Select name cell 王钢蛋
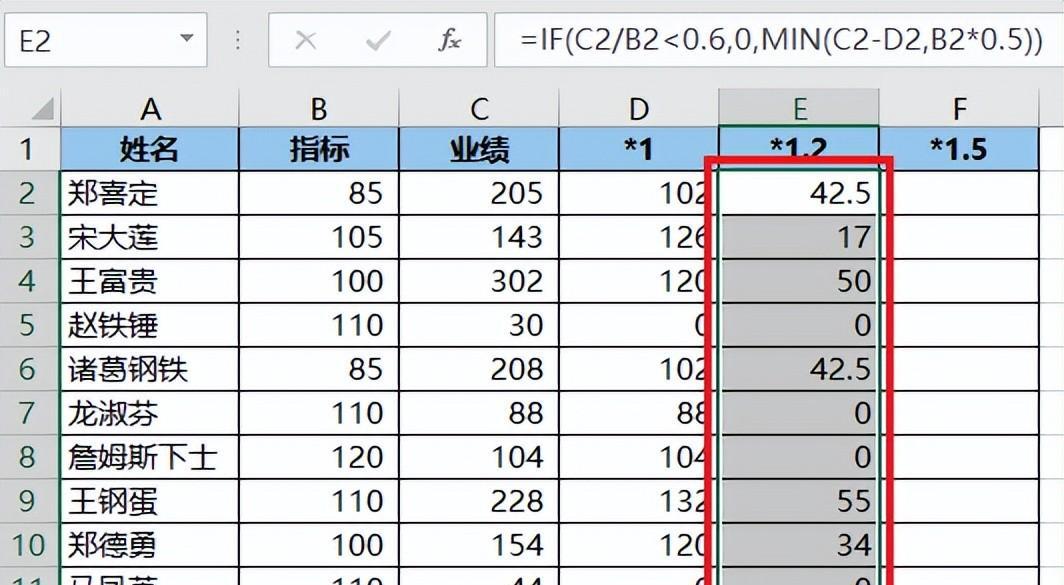The width and height of the screenshot is (1064, 585). click(x=150, y=501)
